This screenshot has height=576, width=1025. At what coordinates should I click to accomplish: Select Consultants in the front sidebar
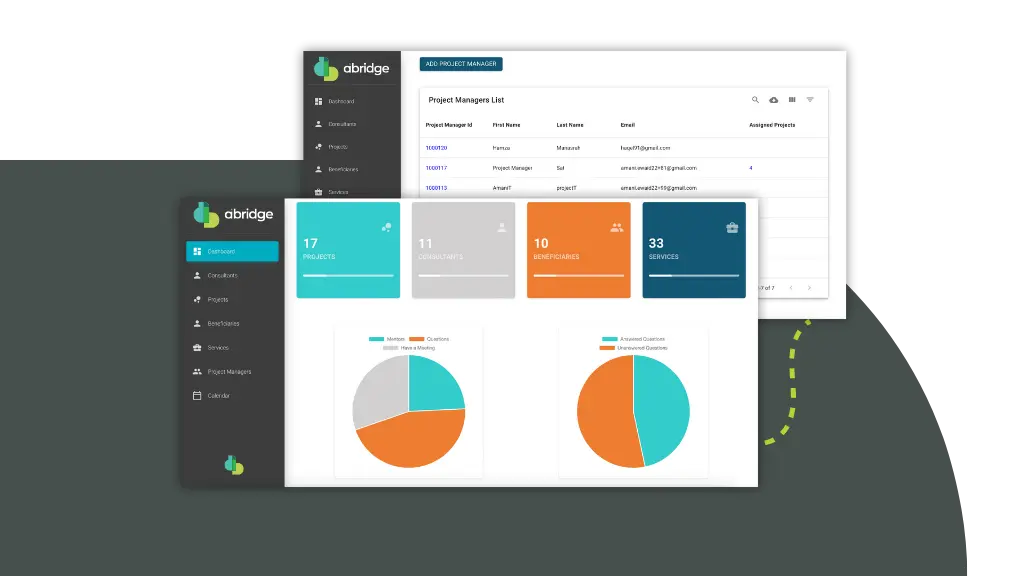pos(222,276)
